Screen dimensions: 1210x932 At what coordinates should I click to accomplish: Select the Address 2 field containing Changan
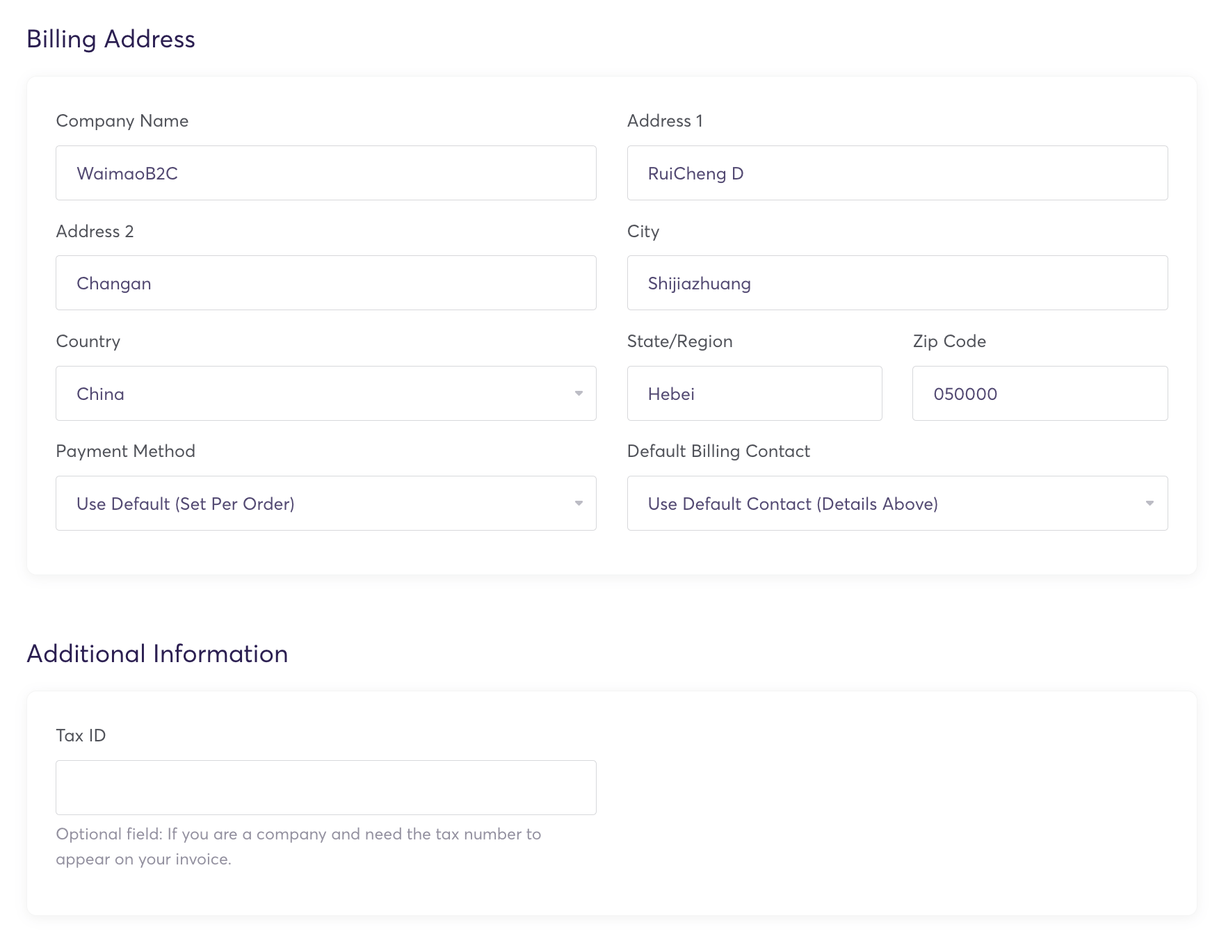[x=325, y=283]
